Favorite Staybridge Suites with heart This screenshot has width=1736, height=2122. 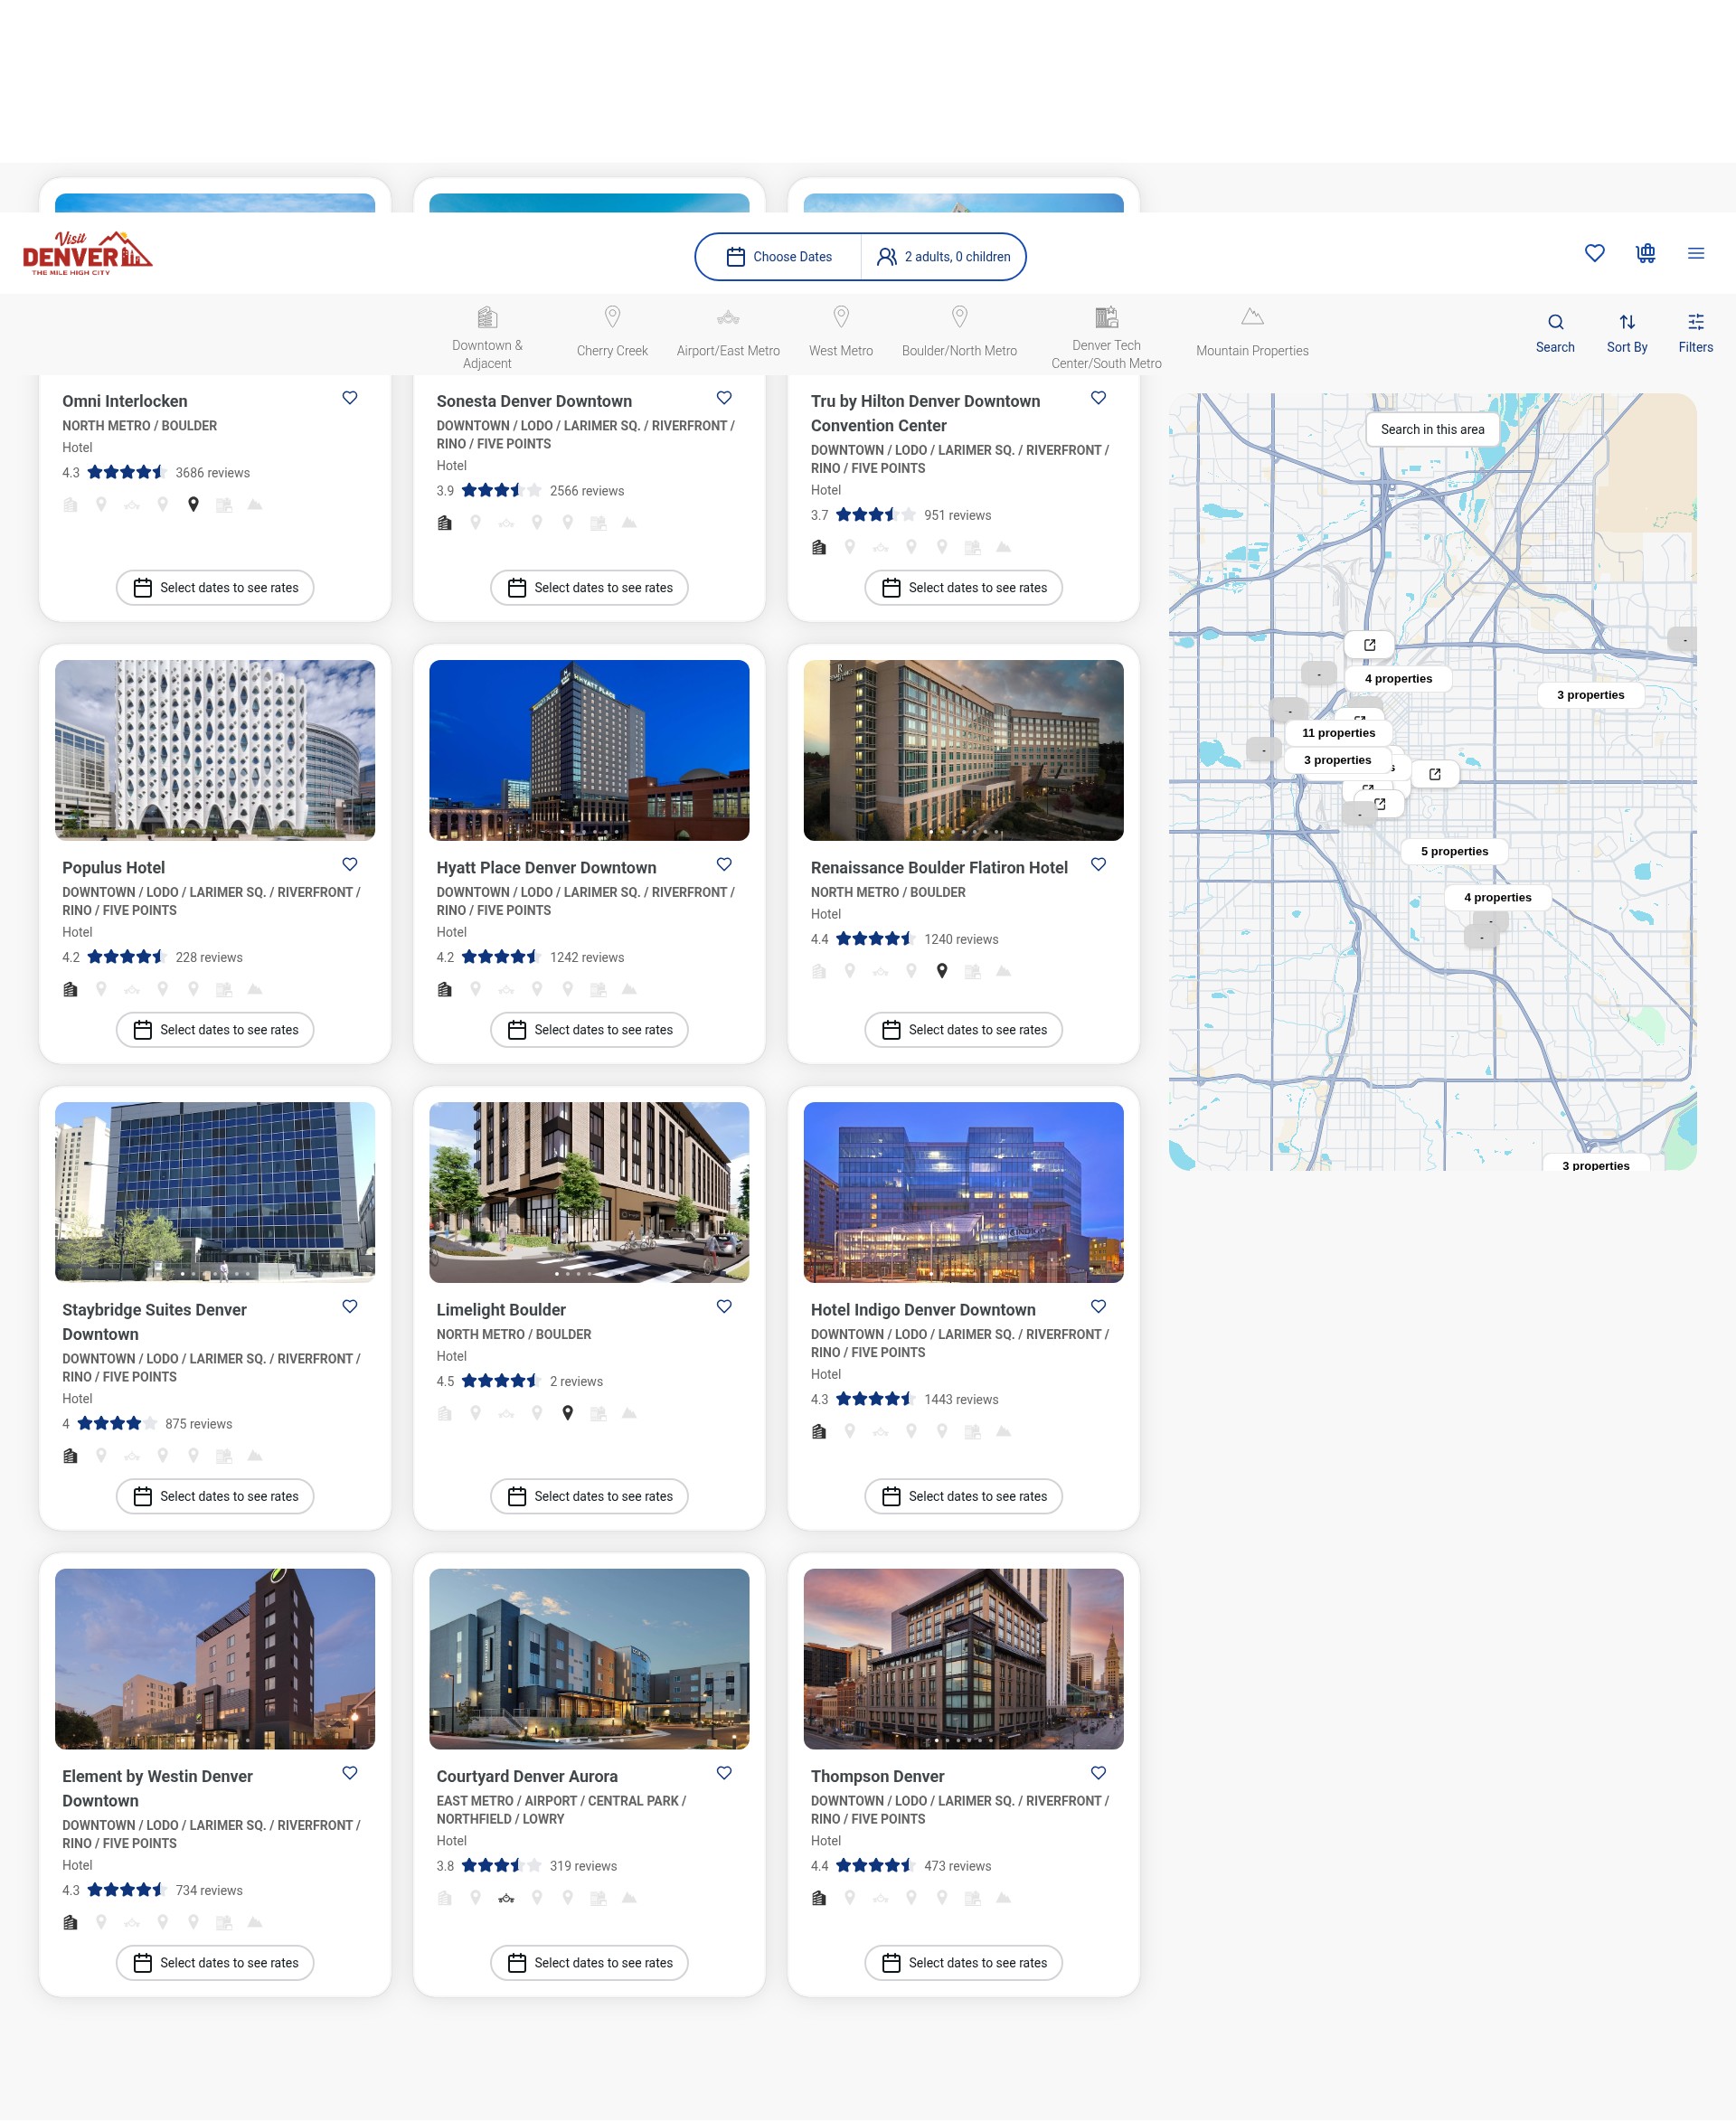[x=350, y=1306]
